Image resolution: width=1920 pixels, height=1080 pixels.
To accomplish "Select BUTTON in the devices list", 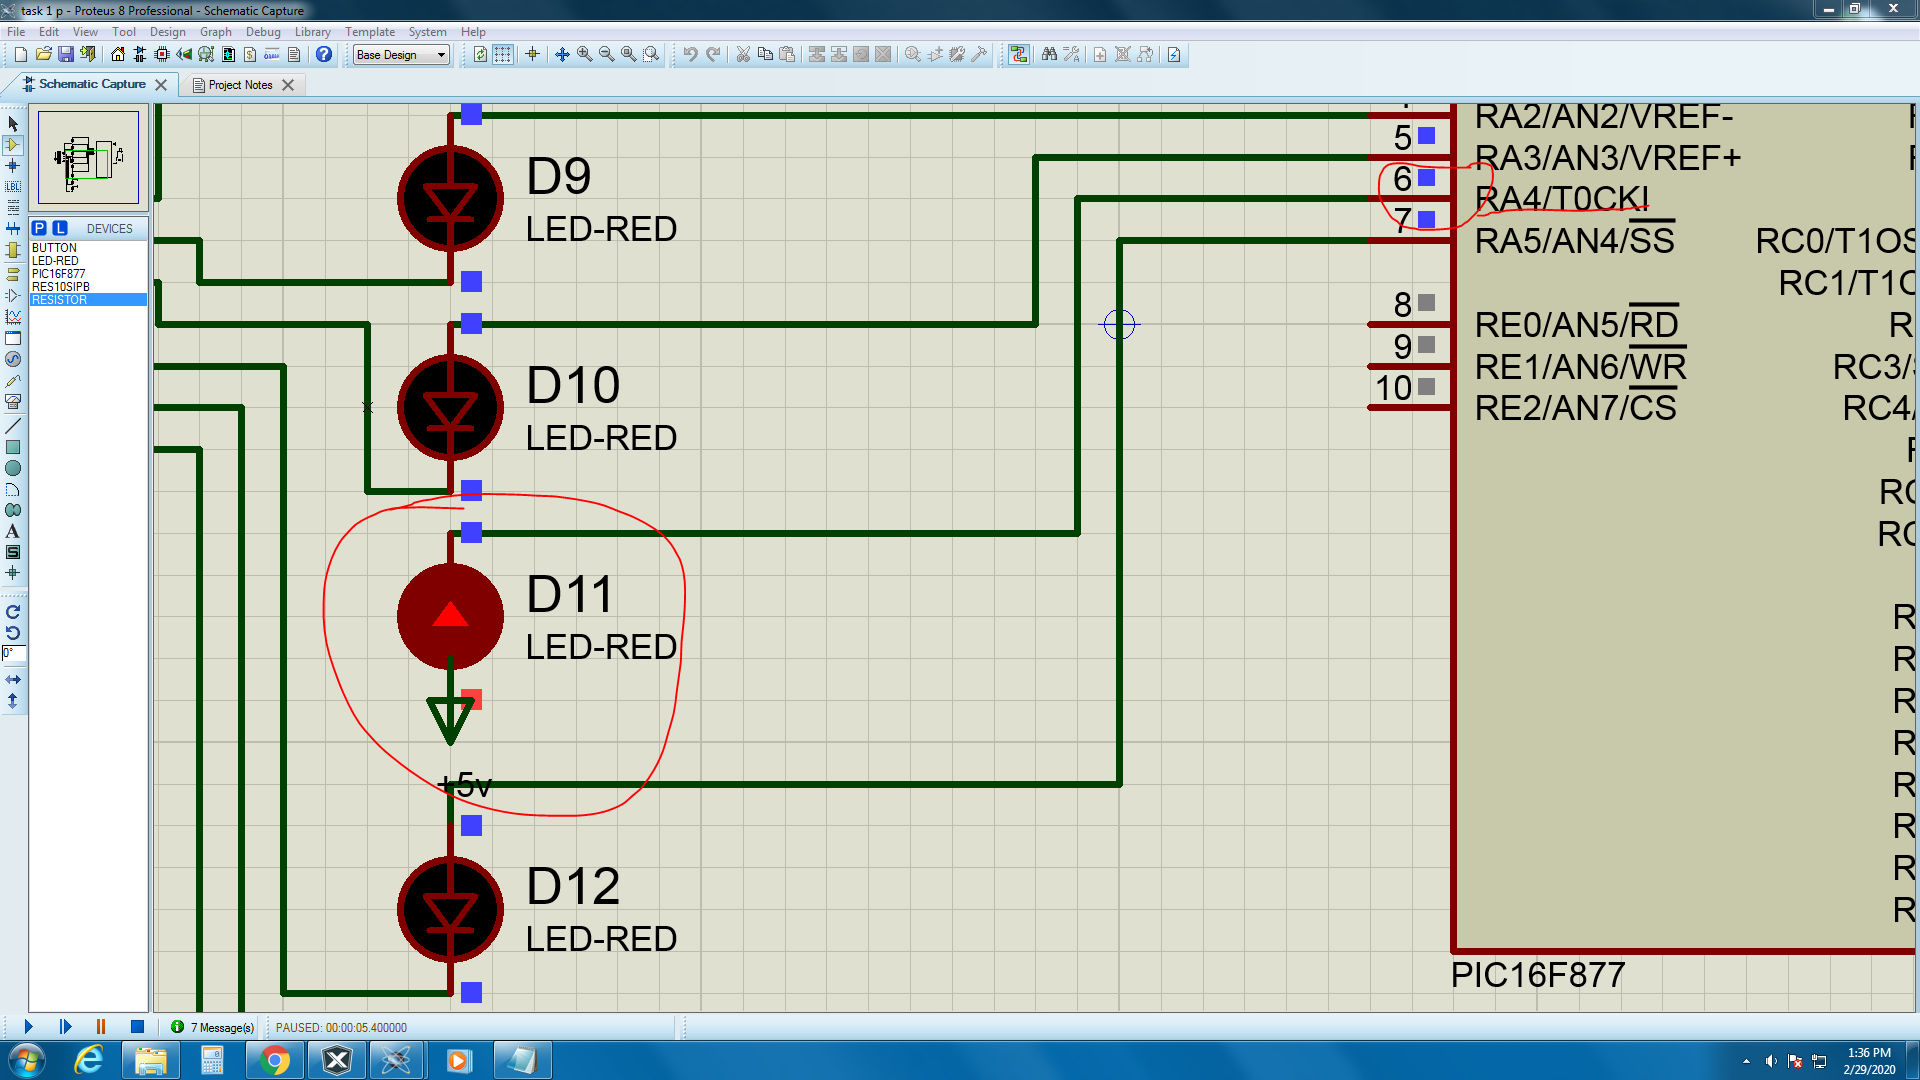I will [x=88, y=248].
